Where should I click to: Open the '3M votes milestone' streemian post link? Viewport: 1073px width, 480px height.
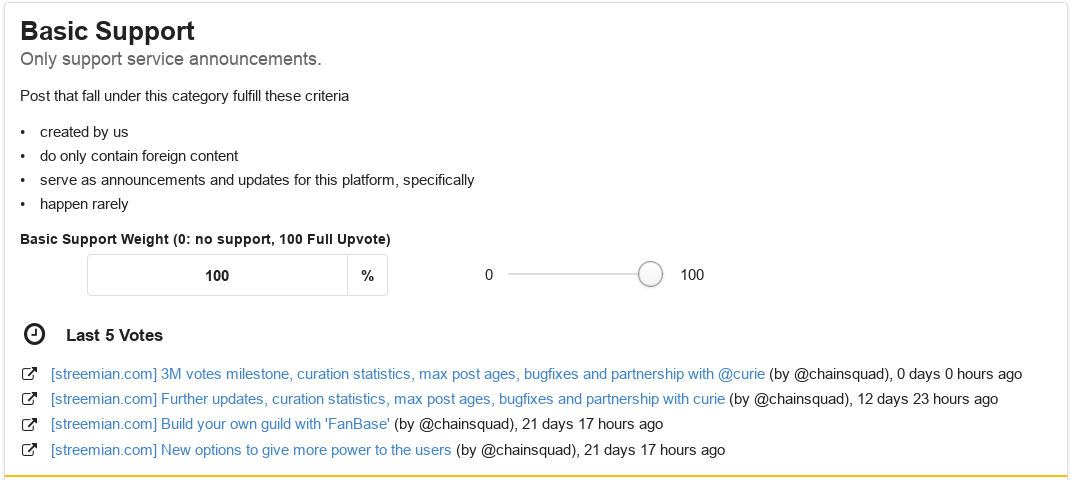click(x=408, y=375)
